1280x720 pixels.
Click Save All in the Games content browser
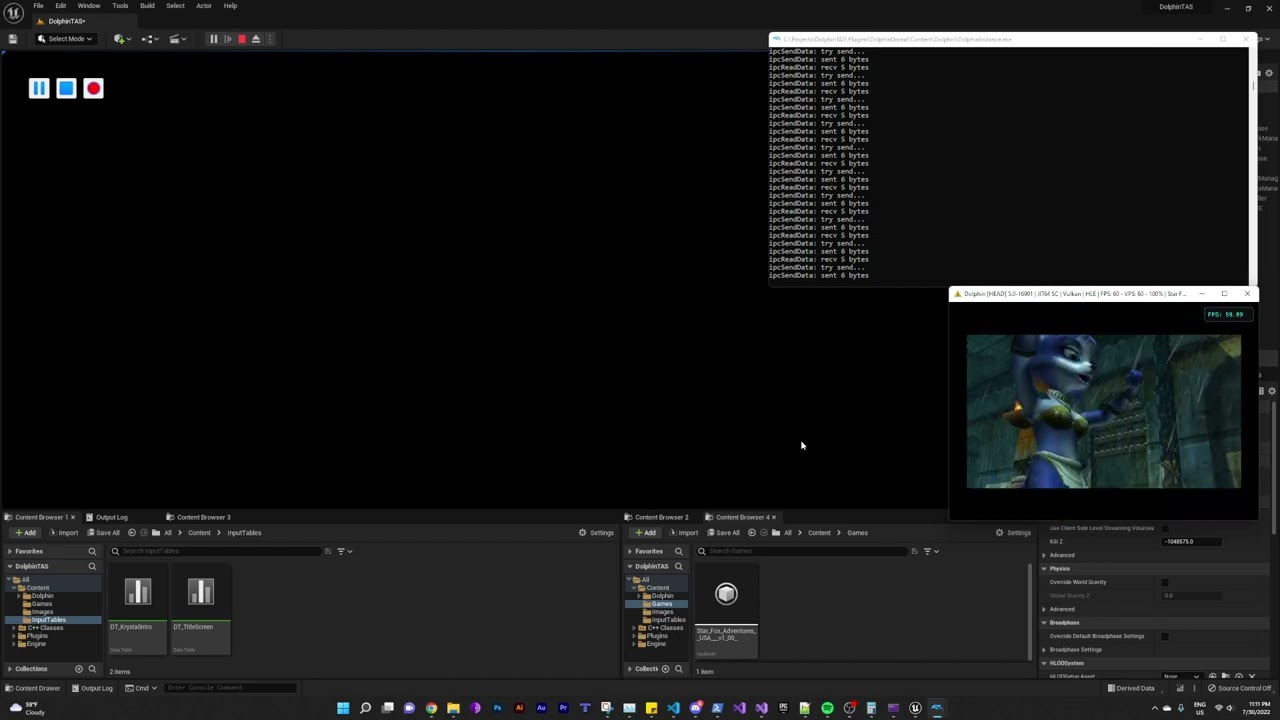click(x=723, y=533)
